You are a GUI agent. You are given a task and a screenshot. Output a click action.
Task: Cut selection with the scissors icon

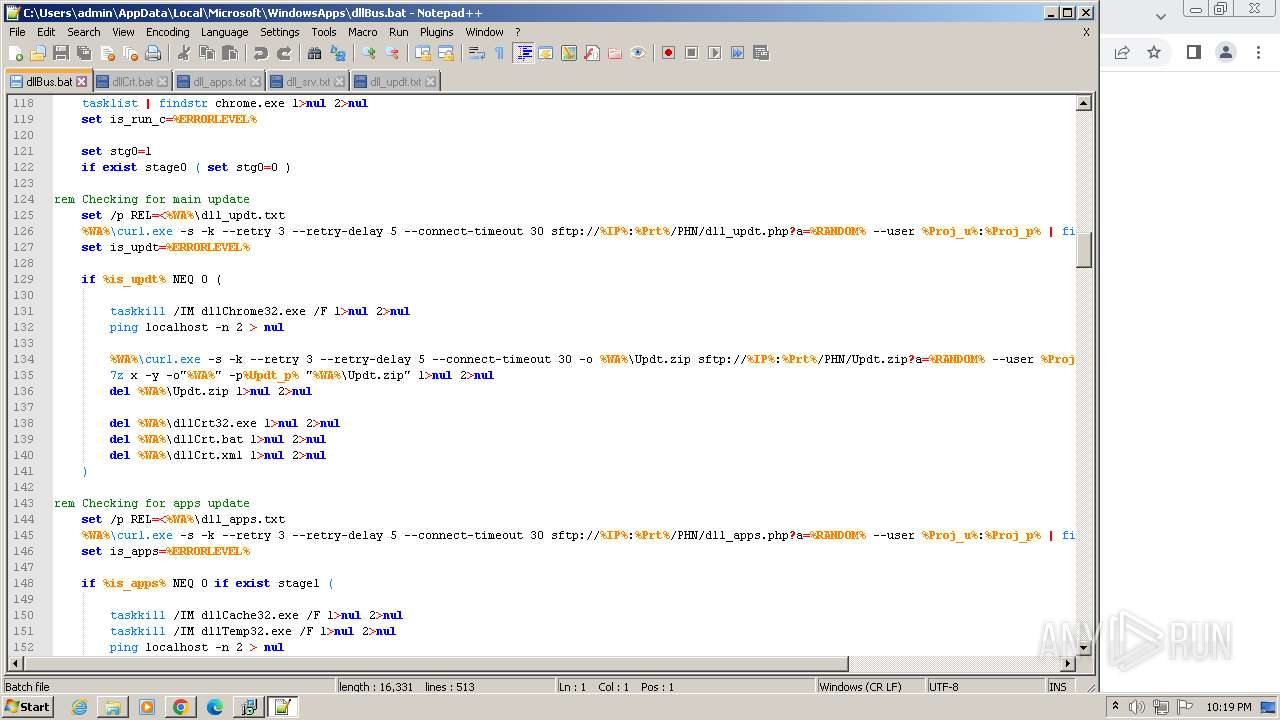[x=183, y=53]
